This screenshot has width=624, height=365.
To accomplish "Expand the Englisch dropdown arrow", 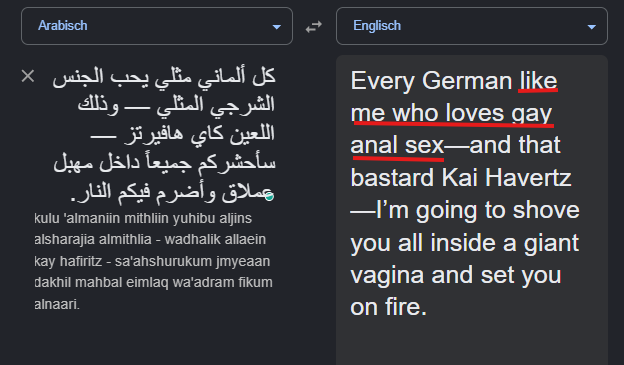I will 592,27.
